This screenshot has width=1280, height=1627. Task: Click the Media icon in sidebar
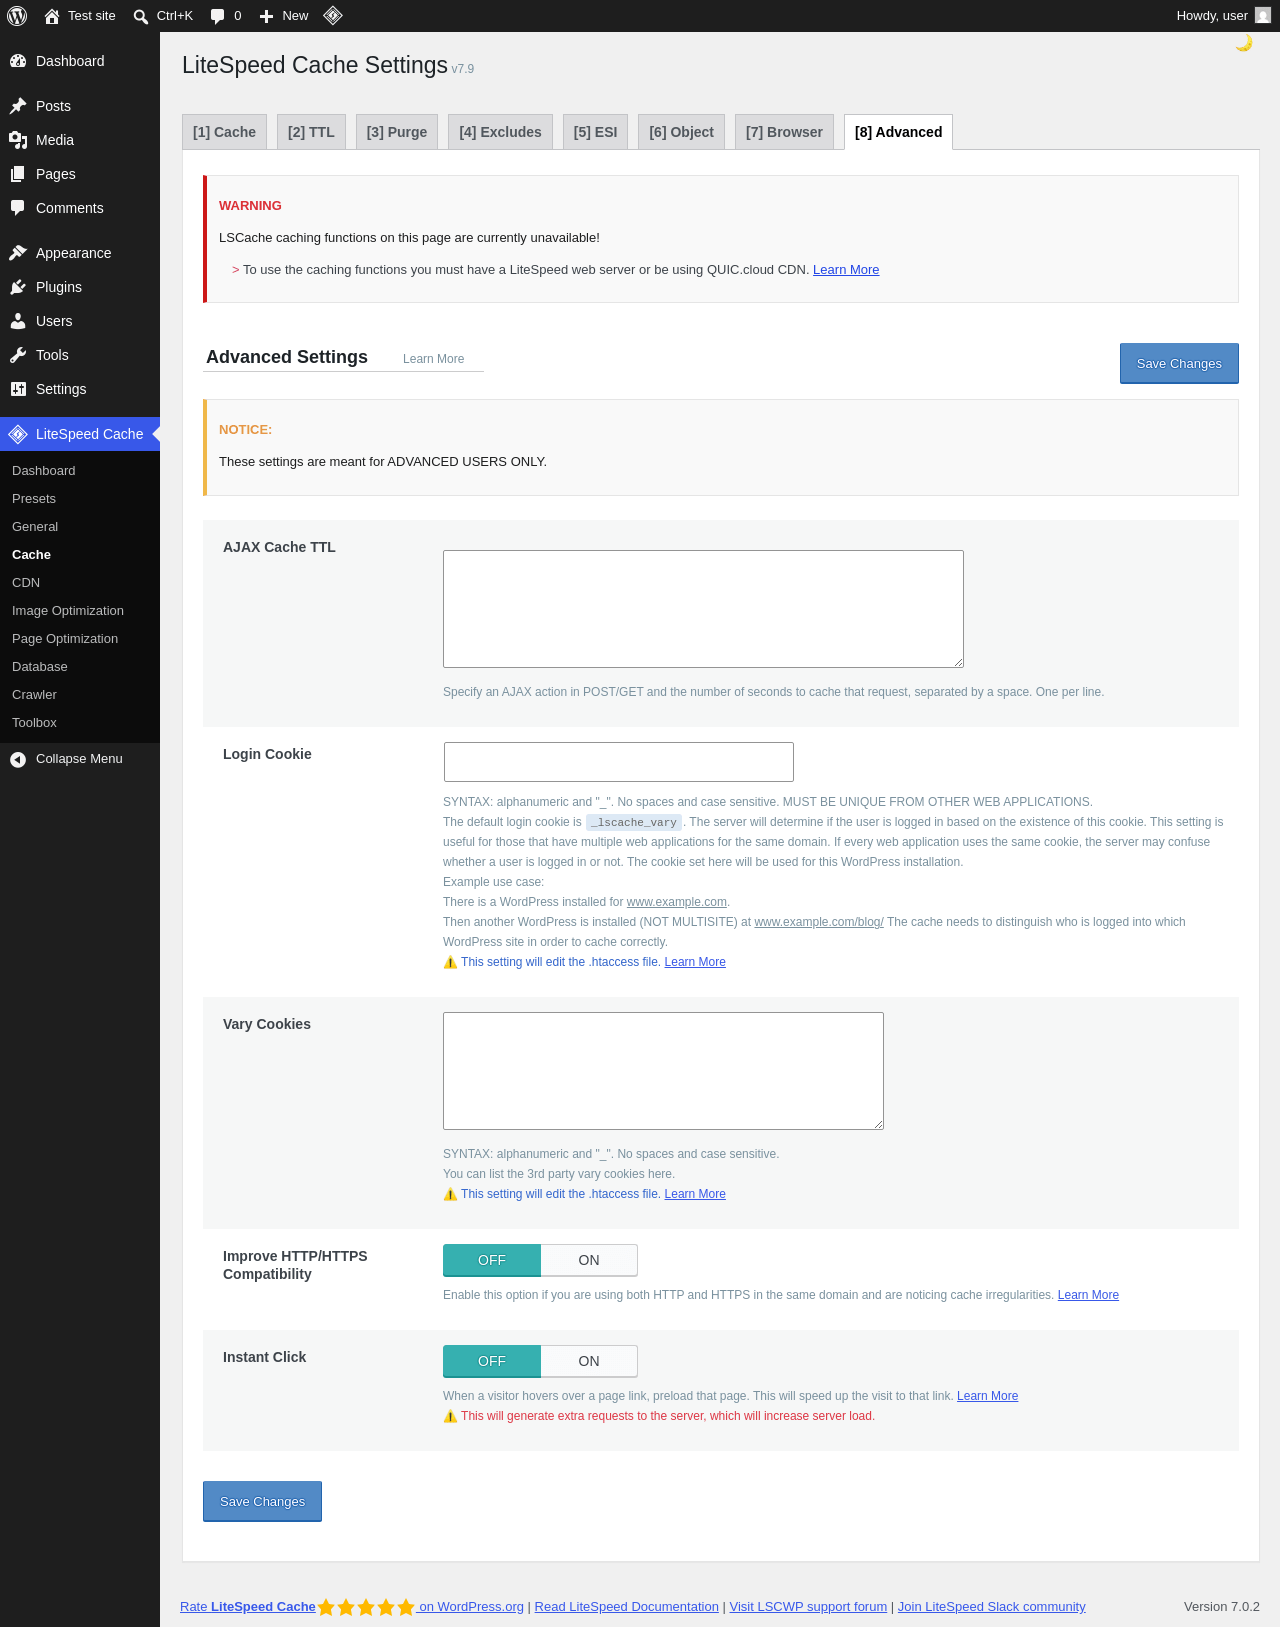(x=18, y=140)
